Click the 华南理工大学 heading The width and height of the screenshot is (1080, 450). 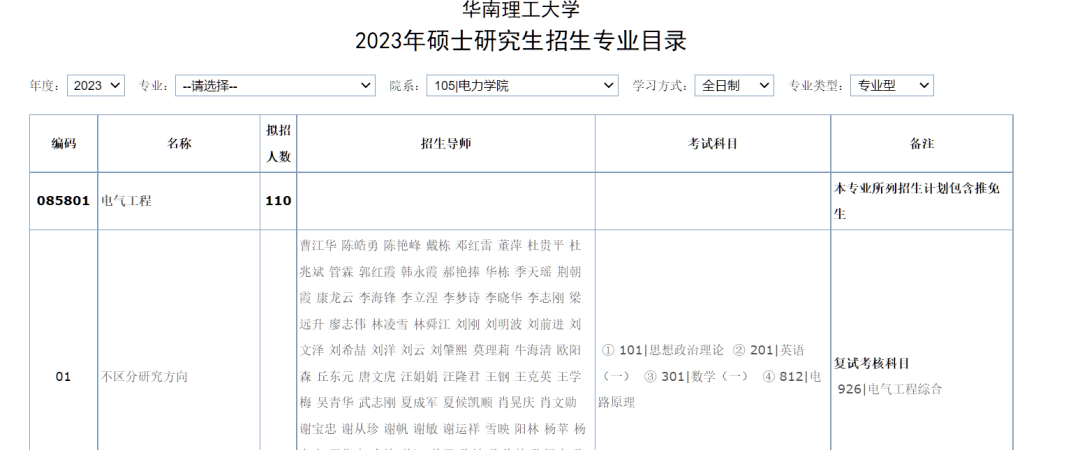tap(521, 9)
